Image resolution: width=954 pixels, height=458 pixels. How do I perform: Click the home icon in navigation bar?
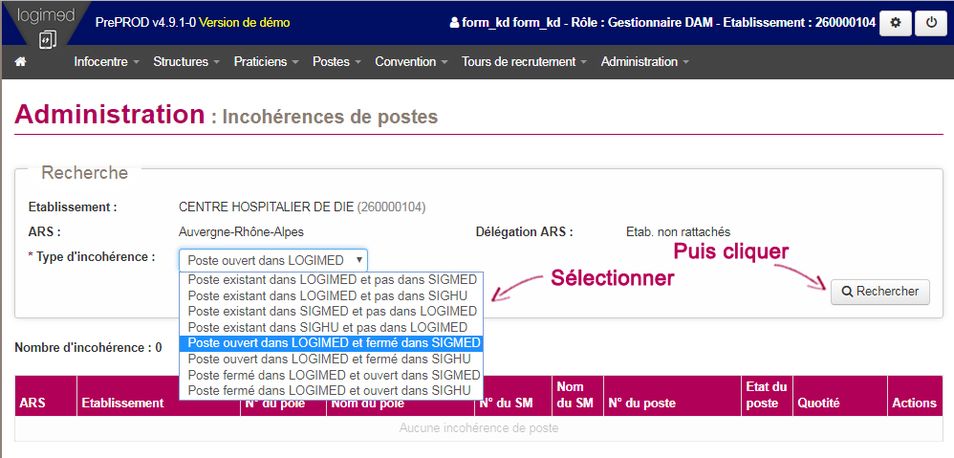coord(21,61)
